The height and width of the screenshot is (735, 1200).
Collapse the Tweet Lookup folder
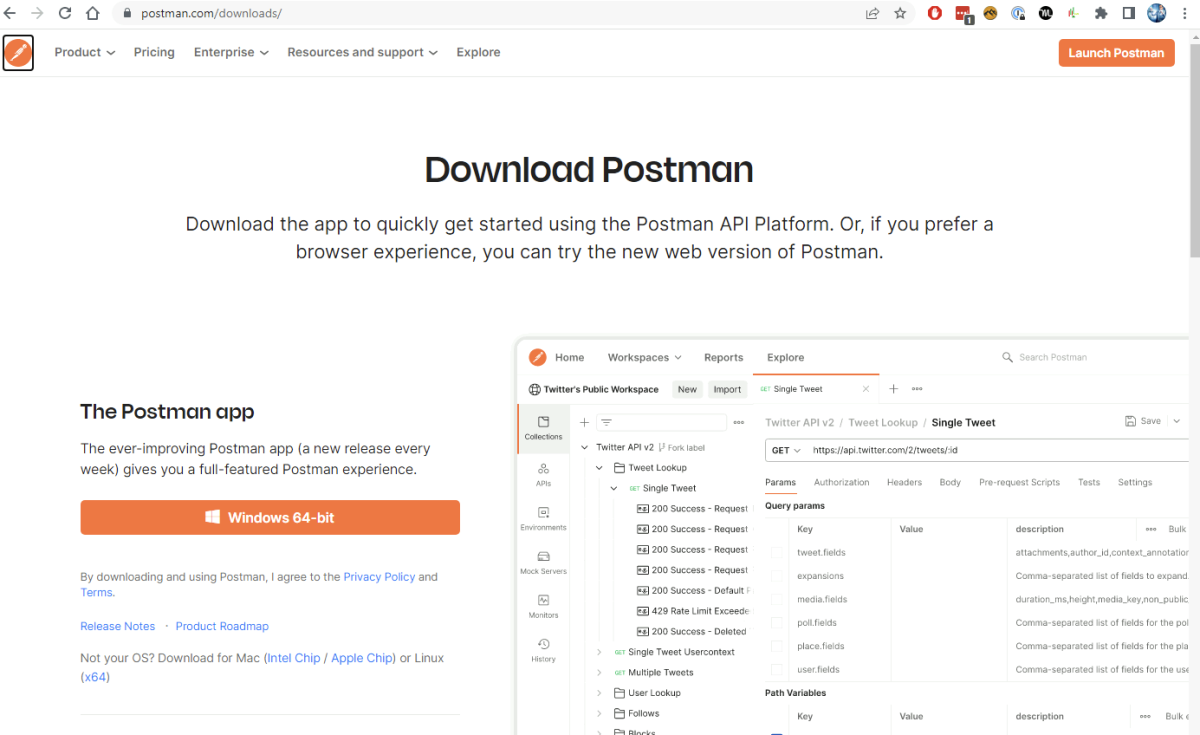click(598, 467)
